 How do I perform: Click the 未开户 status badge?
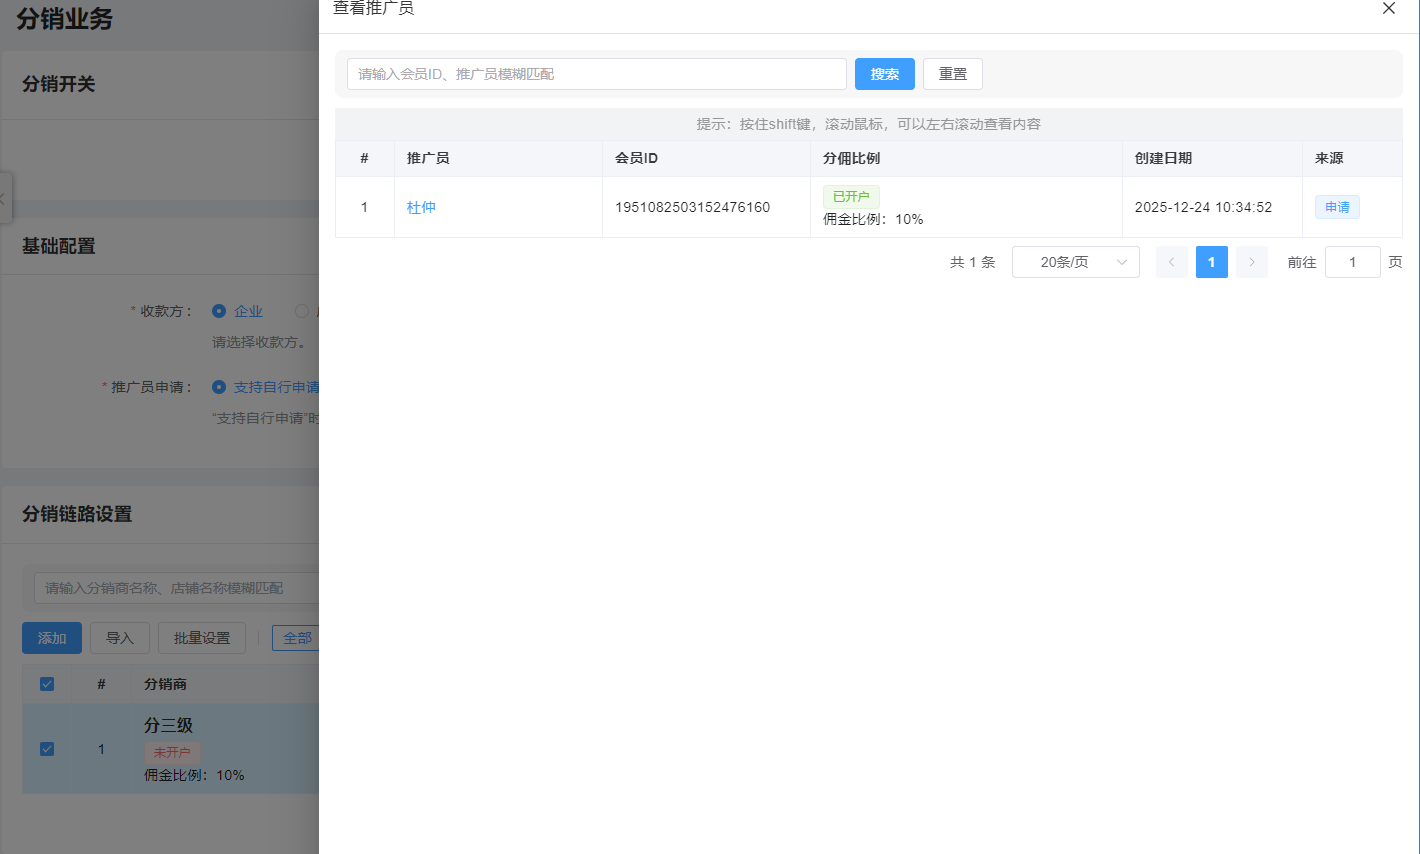[x=171, y=751]
